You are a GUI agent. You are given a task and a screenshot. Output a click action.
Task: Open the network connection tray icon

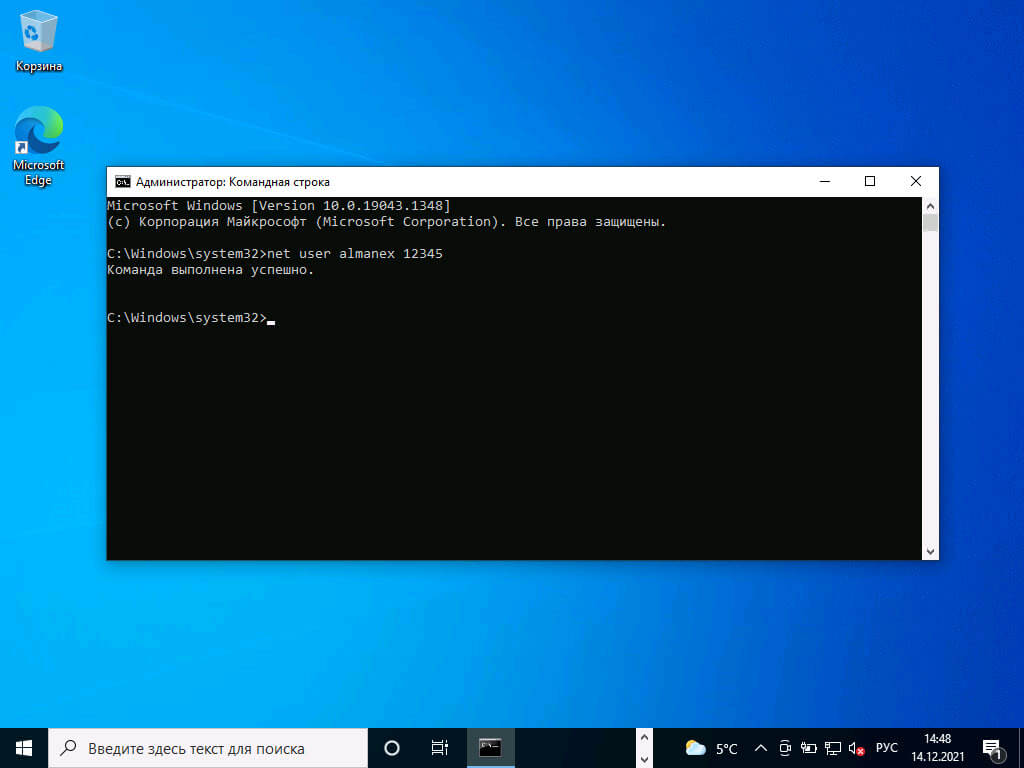(x=833, y=748)
